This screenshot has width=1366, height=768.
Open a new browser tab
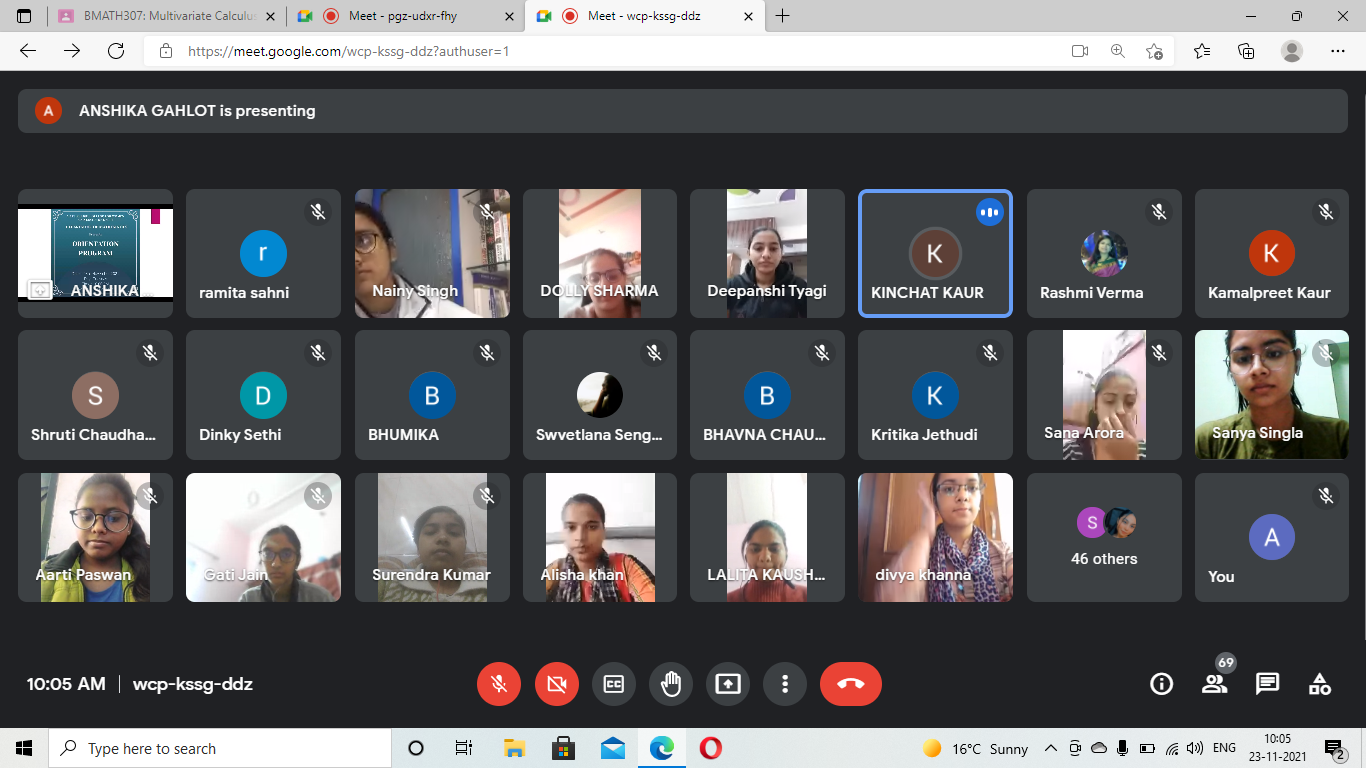coord(782,16)
